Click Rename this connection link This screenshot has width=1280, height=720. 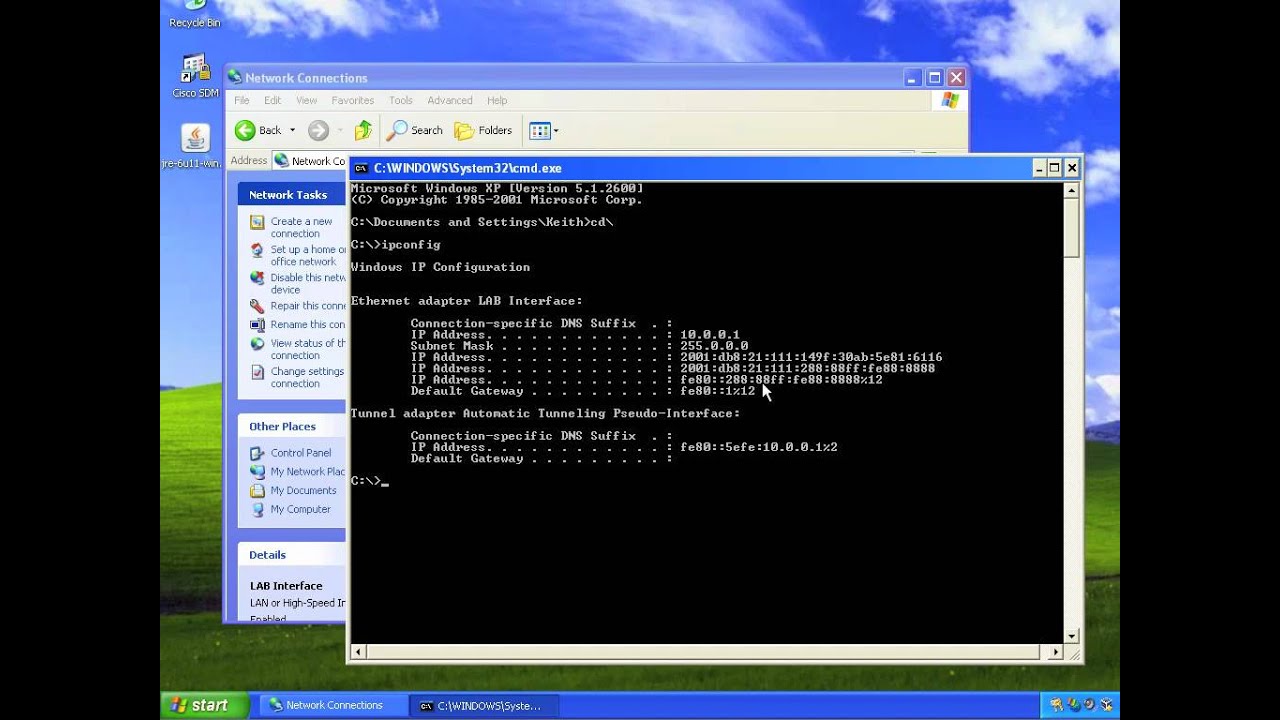[308, 324]
